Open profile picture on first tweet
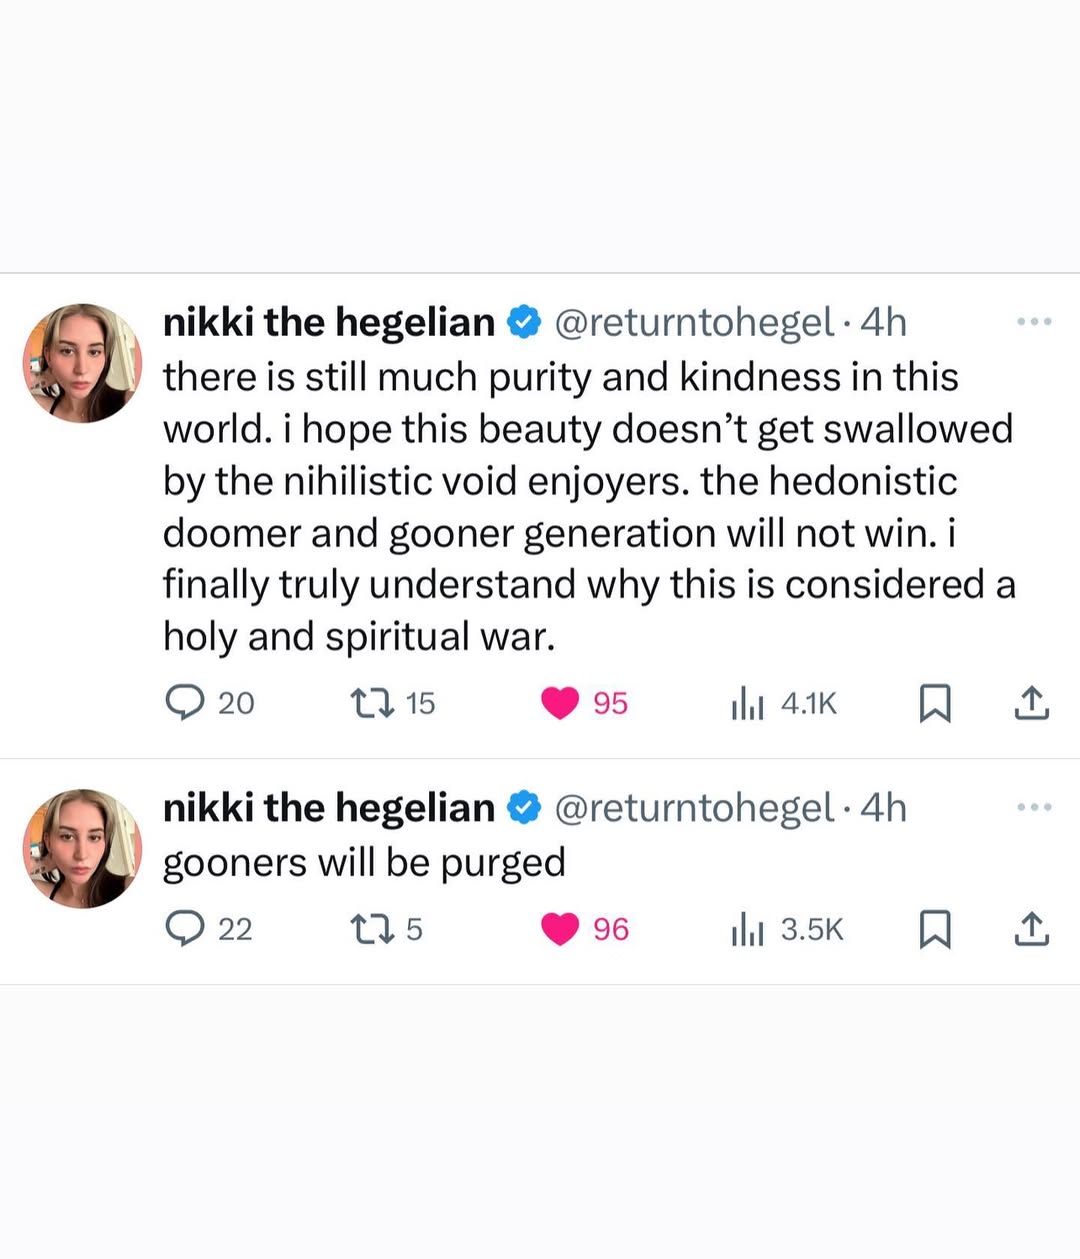 tap(82, 363)
